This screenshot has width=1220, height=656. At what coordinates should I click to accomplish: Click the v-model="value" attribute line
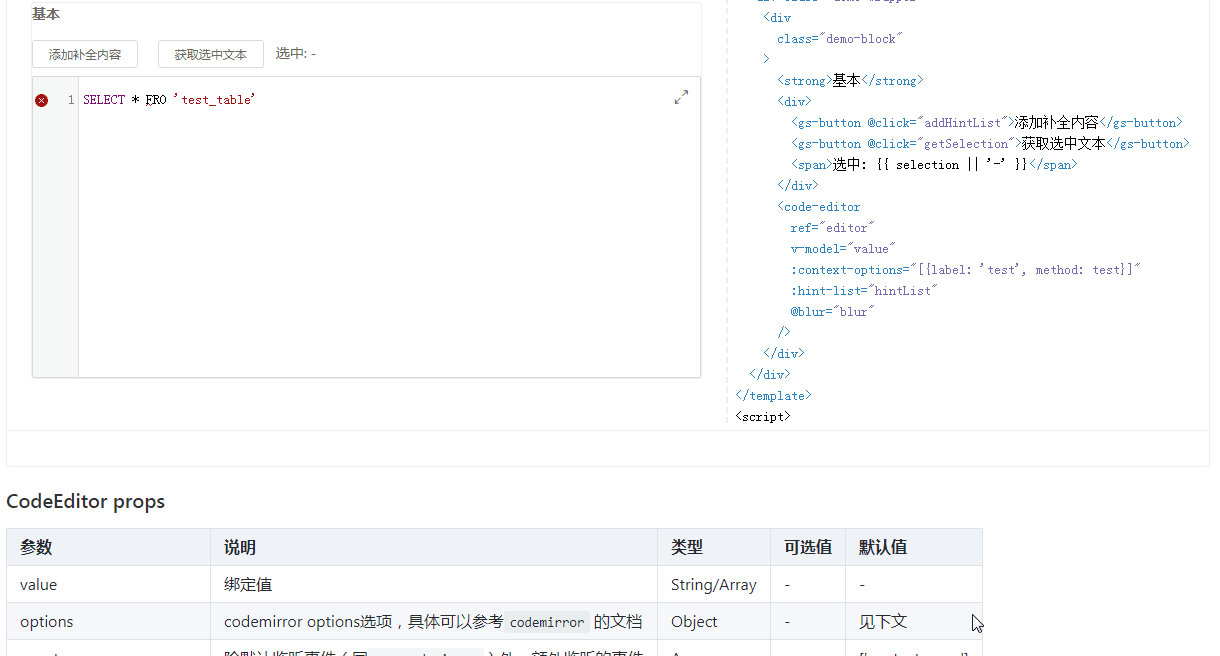pos(843,249)
